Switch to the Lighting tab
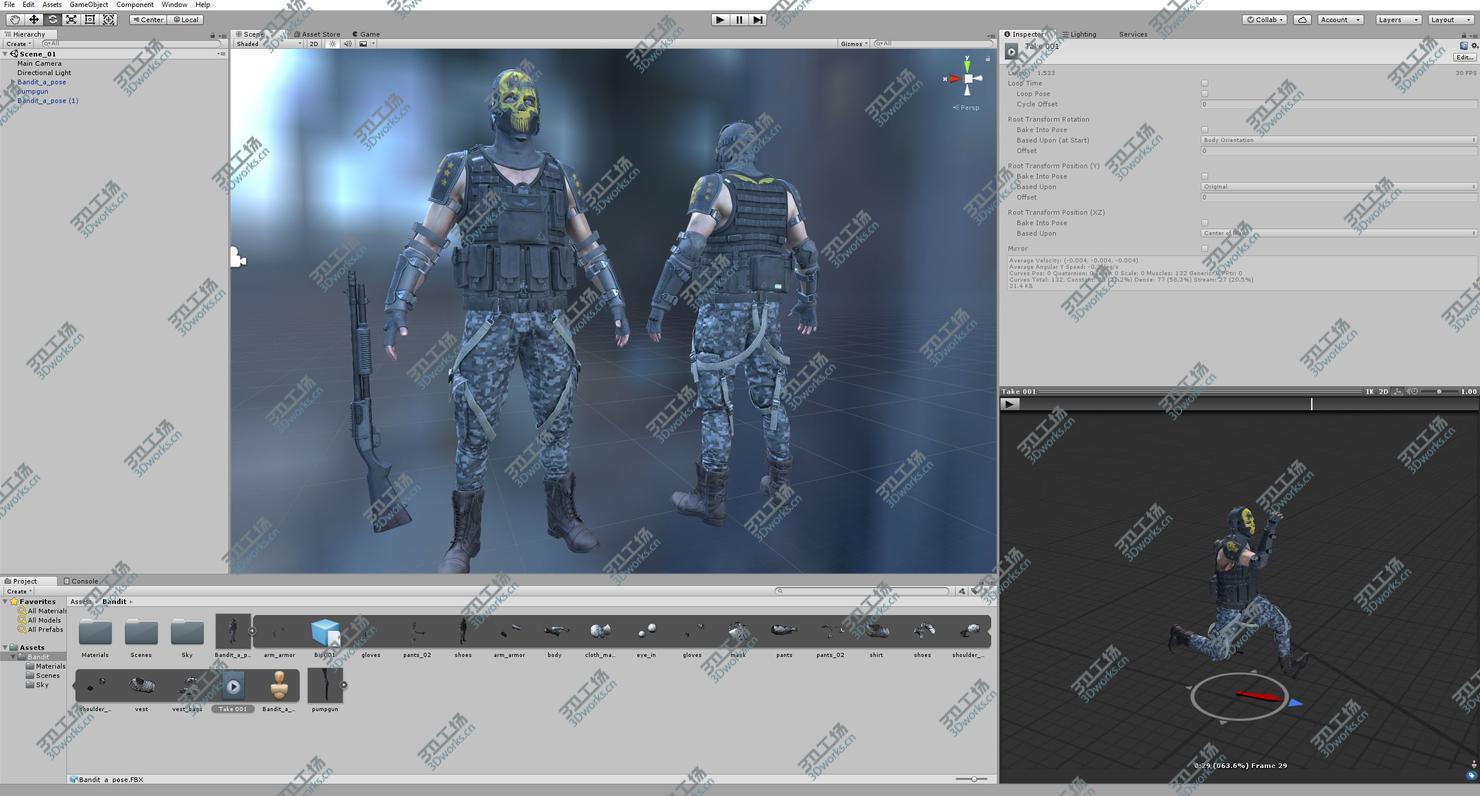 [1080, 34]
